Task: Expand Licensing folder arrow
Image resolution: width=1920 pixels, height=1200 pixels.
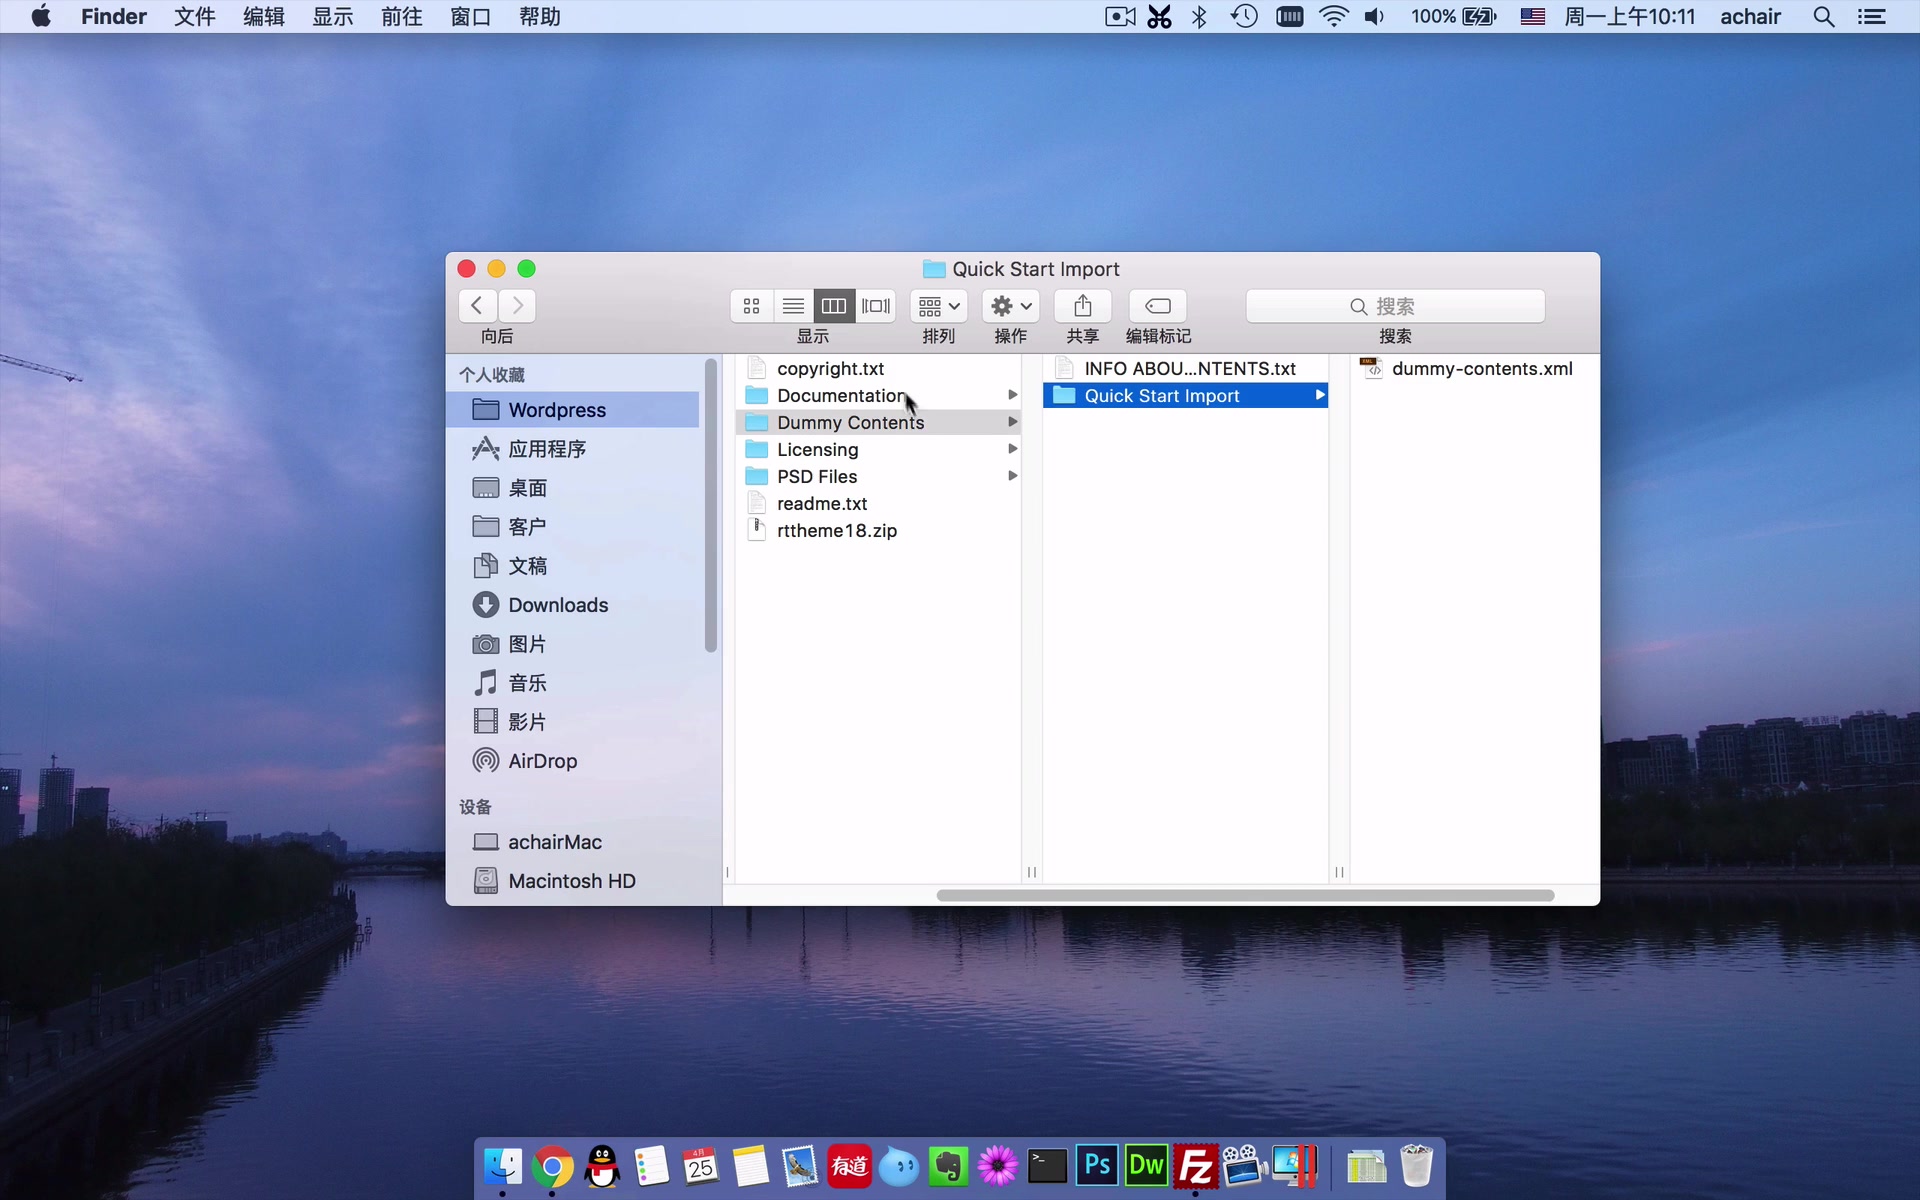Action: coord(1012,449)
